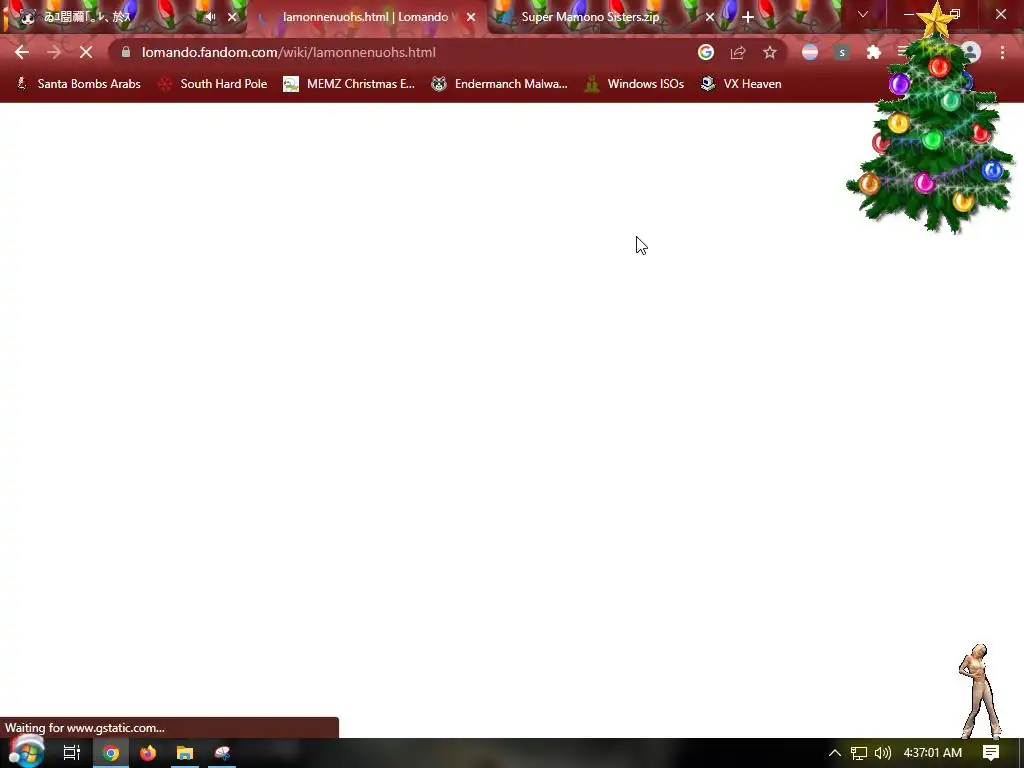The width and height of the screenshot is (1024, 768).
Task: Open the Endermanch Malwa... bookmark
Action: (500, 84)
